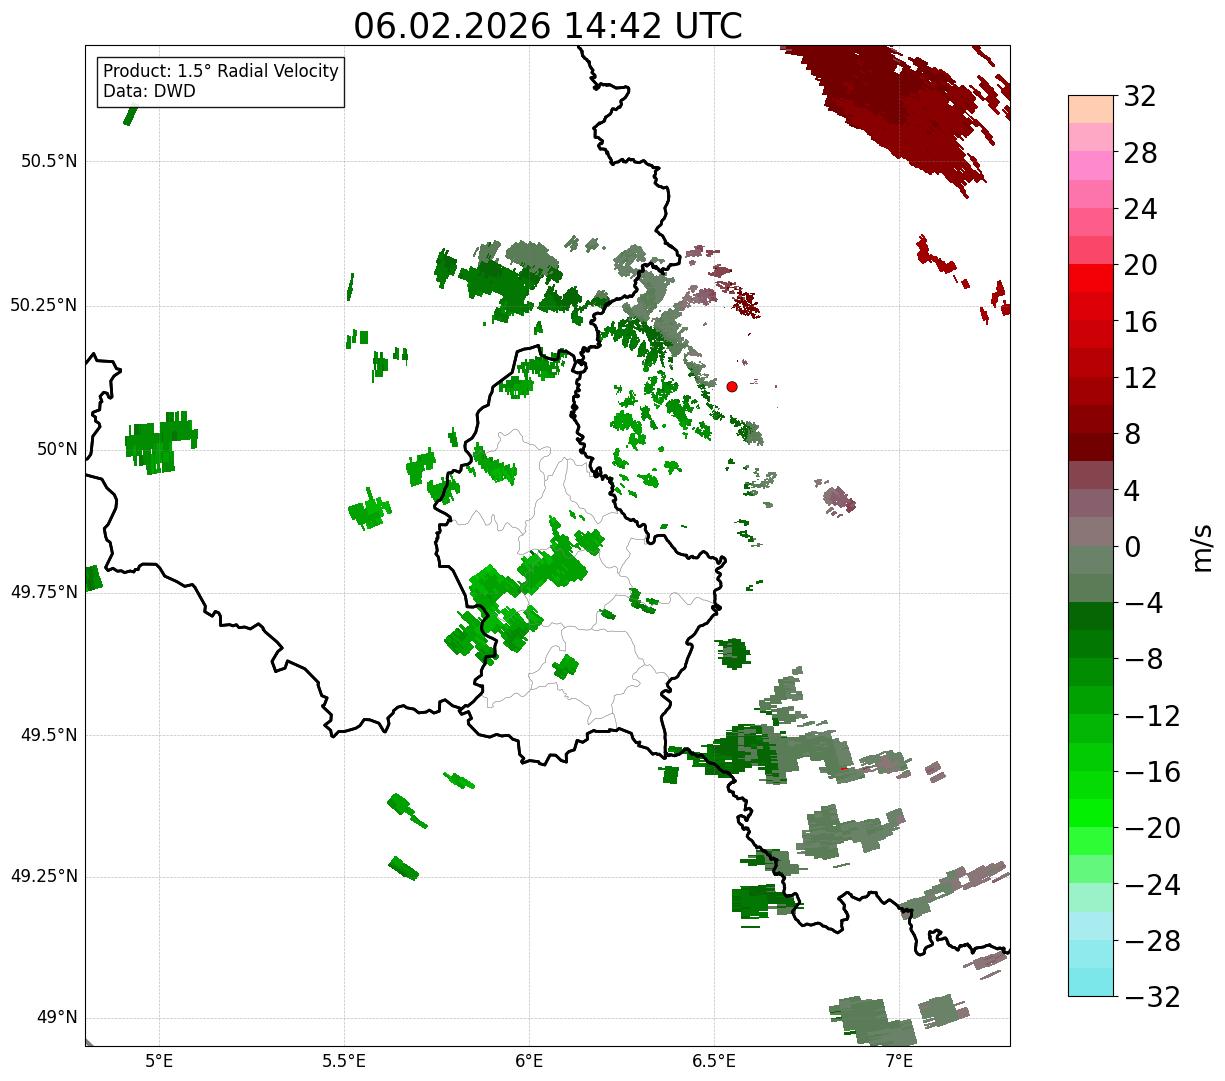The image size is (1225, 1081).
Task: Click the bright red colorbar swatch below 20
Action: point(1091,278)
